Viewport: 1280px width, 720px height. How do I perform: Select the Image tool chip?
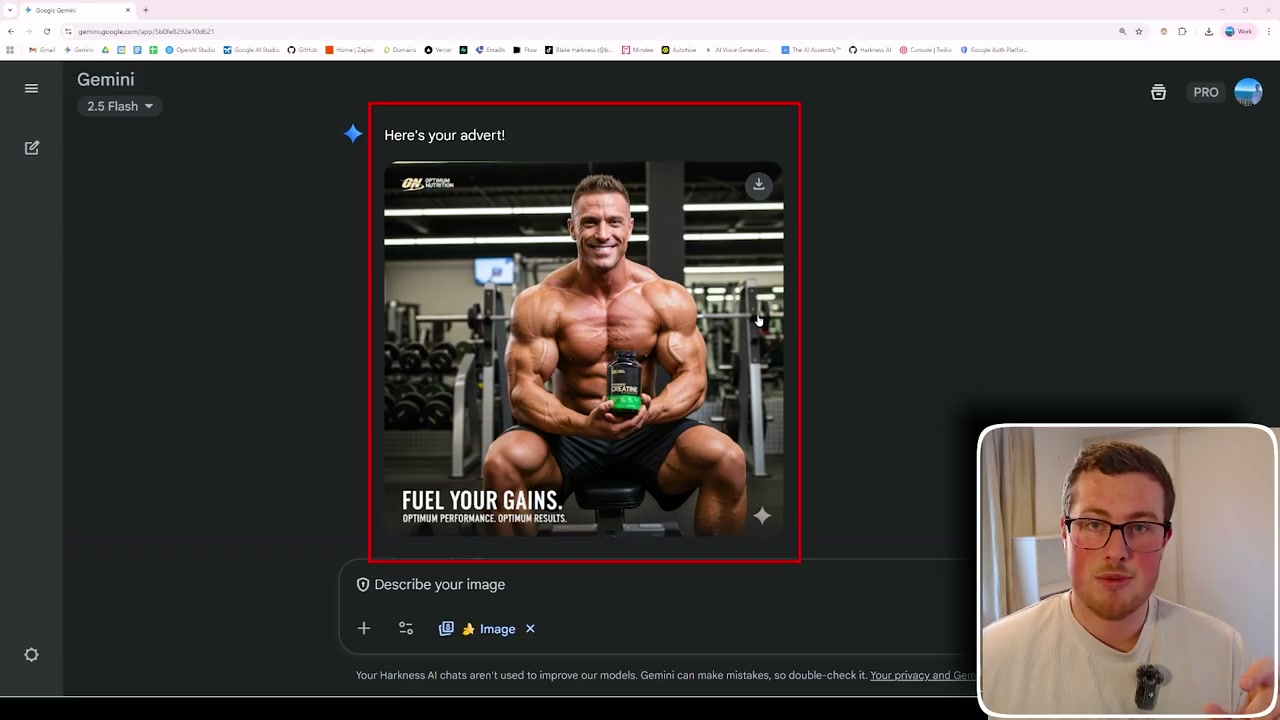478,629
